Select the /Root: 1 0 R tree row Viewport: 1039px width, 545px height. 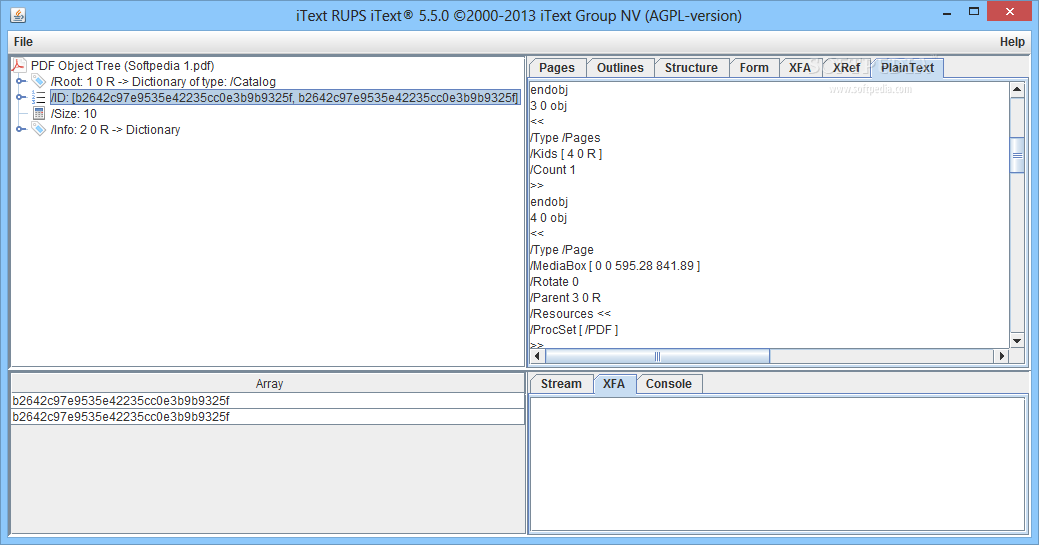[x=163, y=82]
